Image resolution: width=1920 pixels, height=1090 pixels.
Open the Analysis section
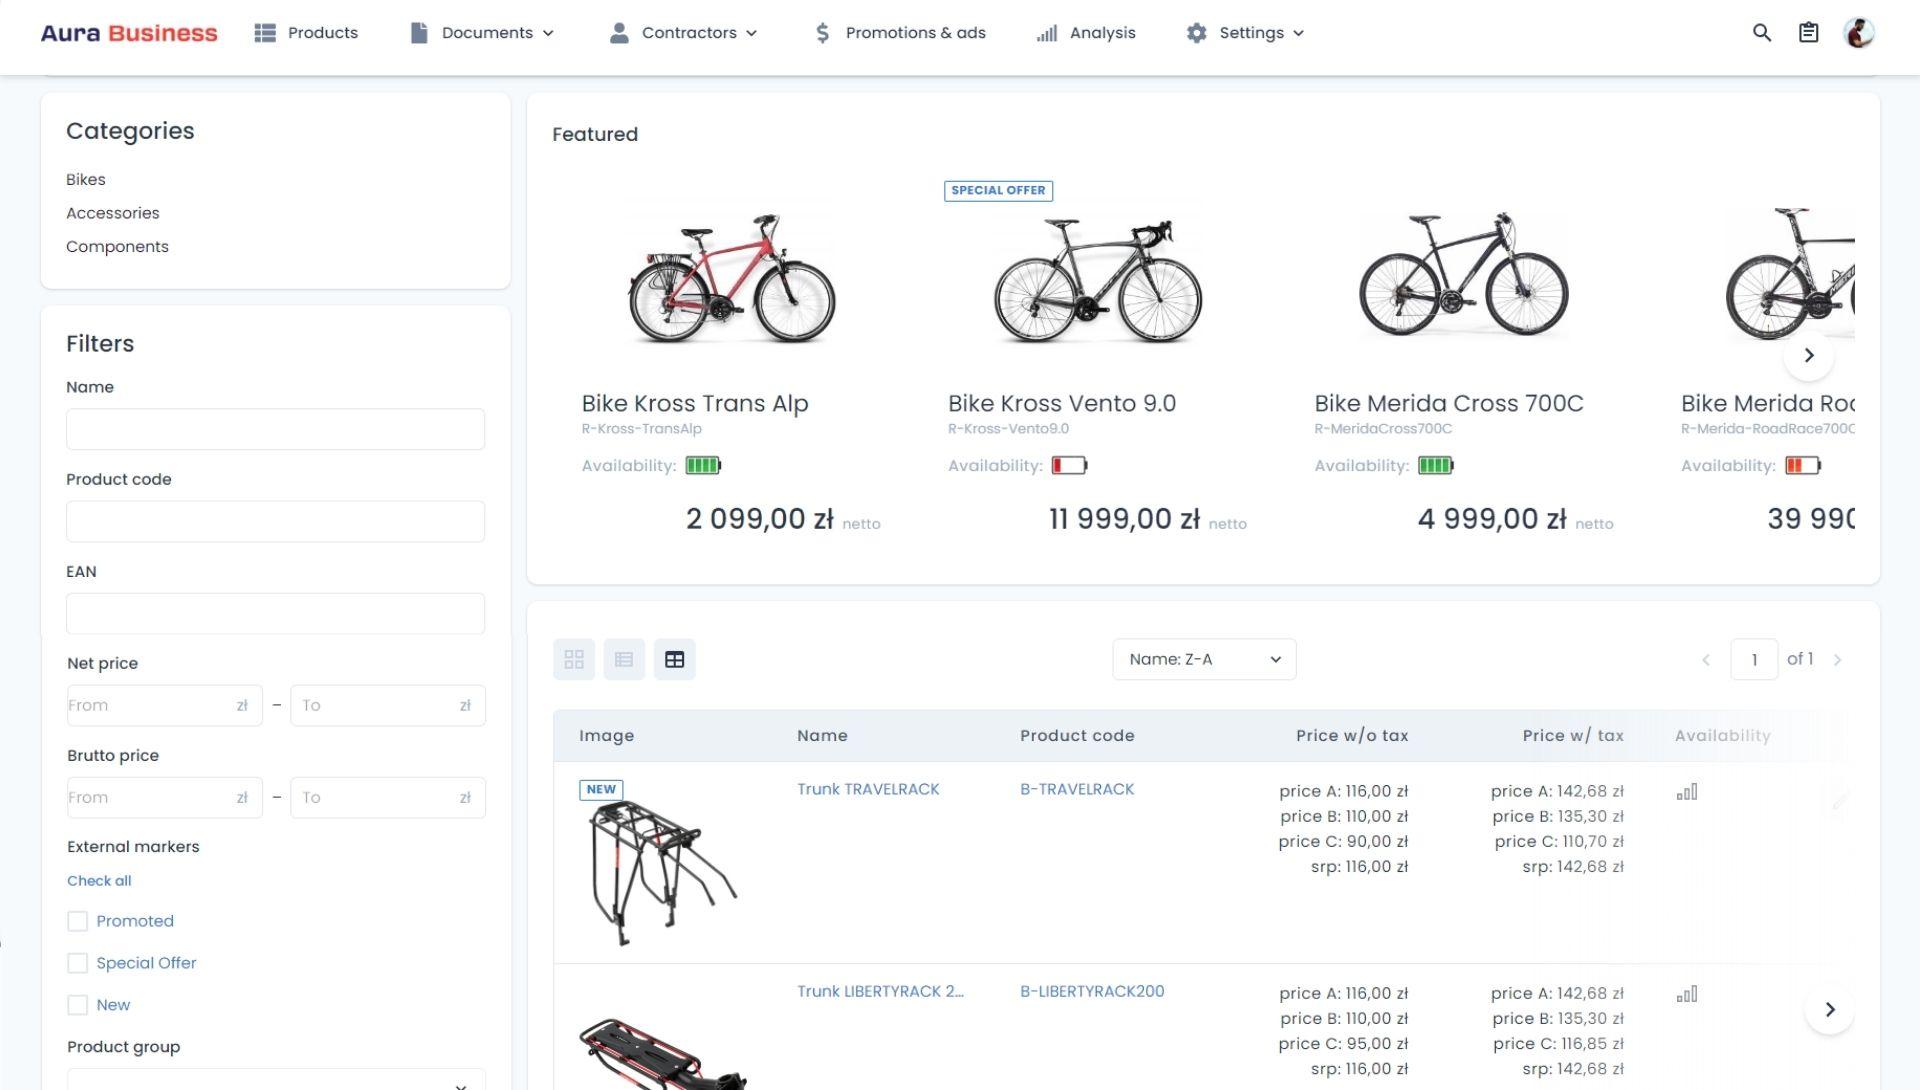1086,33
